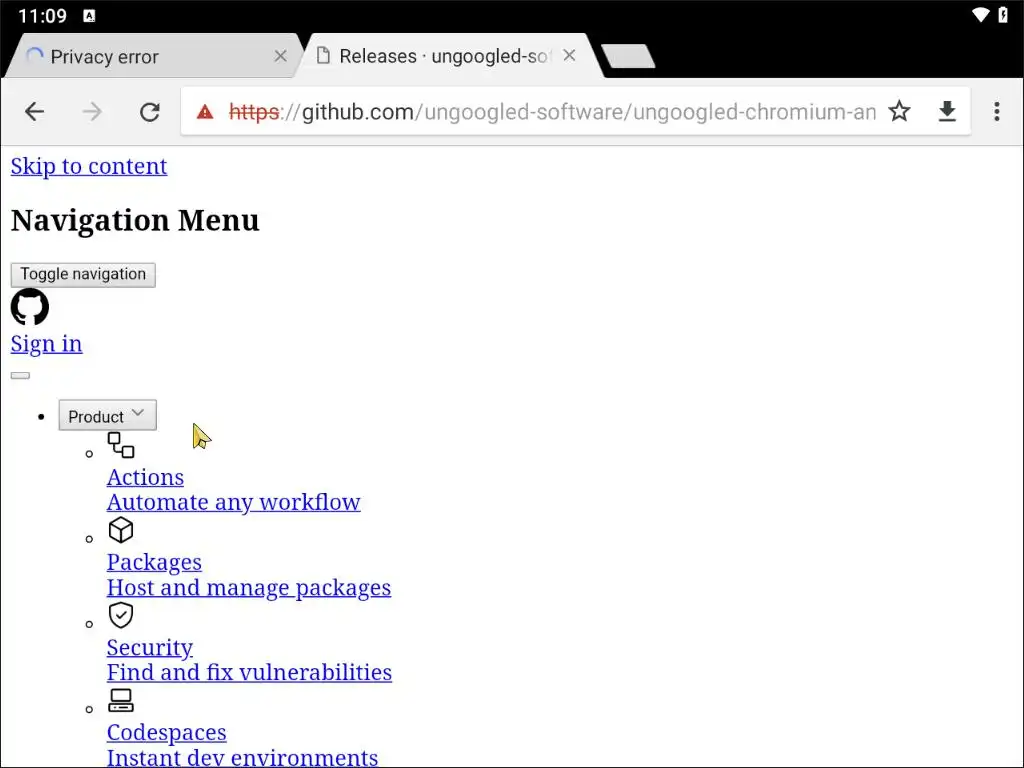Viewport: 1024px width, 768px height.
Task: Click the Sign in link
Action: click(46, 344)
